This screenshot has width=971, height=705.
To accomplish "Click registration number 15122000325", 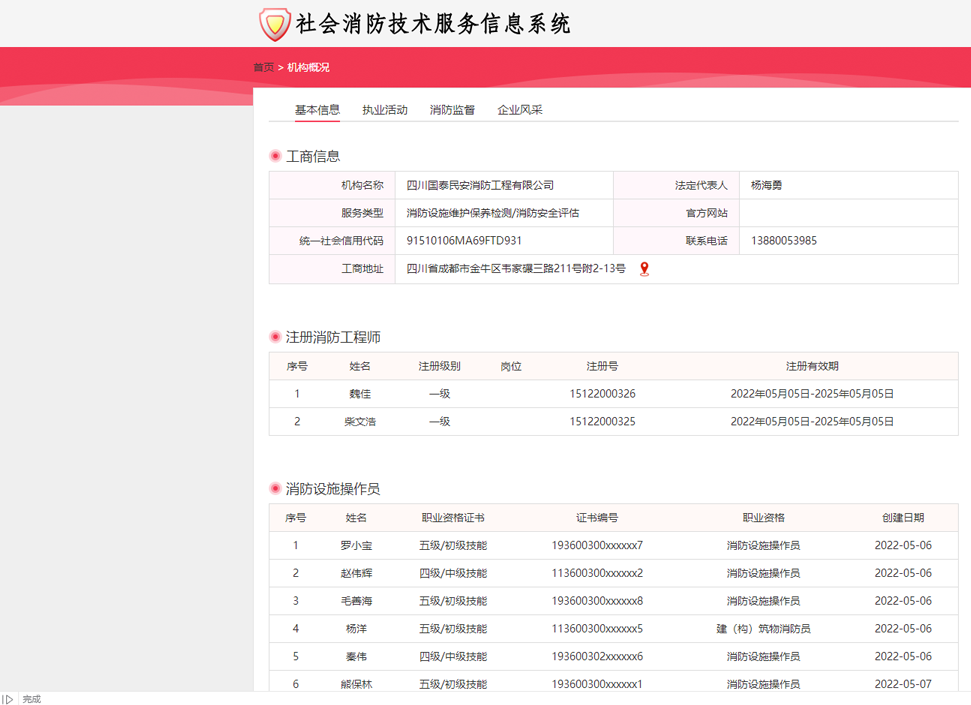I will click(603, 421).
